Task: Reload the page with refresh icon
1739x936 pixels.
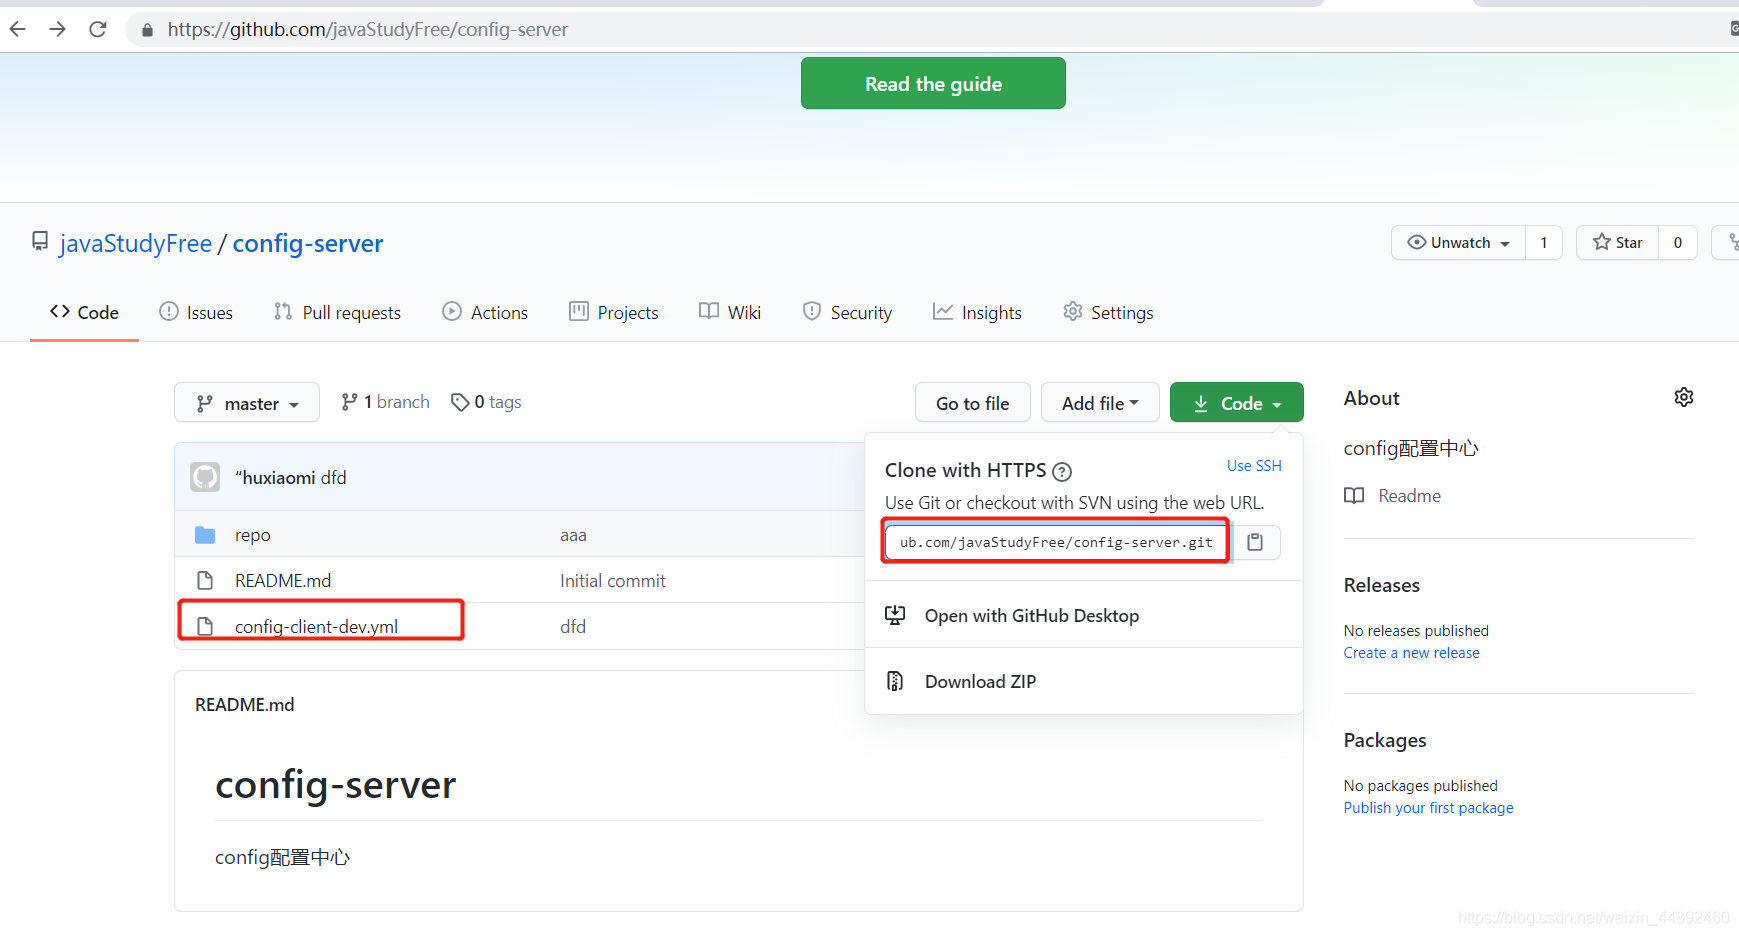Action: pyautogui.click(x=97, y=29)
